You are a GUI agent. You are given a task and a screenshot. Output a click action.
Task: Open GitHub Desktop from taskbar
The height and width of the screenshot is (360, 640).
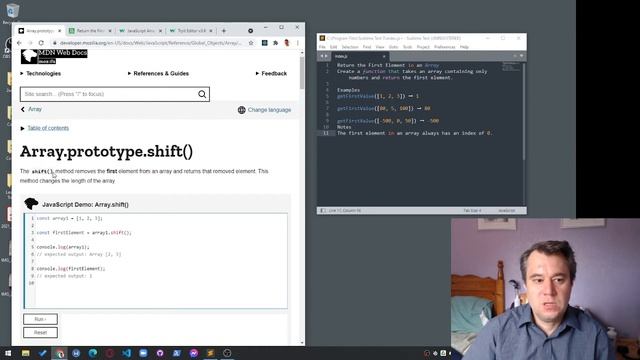[x=160, y=353]
